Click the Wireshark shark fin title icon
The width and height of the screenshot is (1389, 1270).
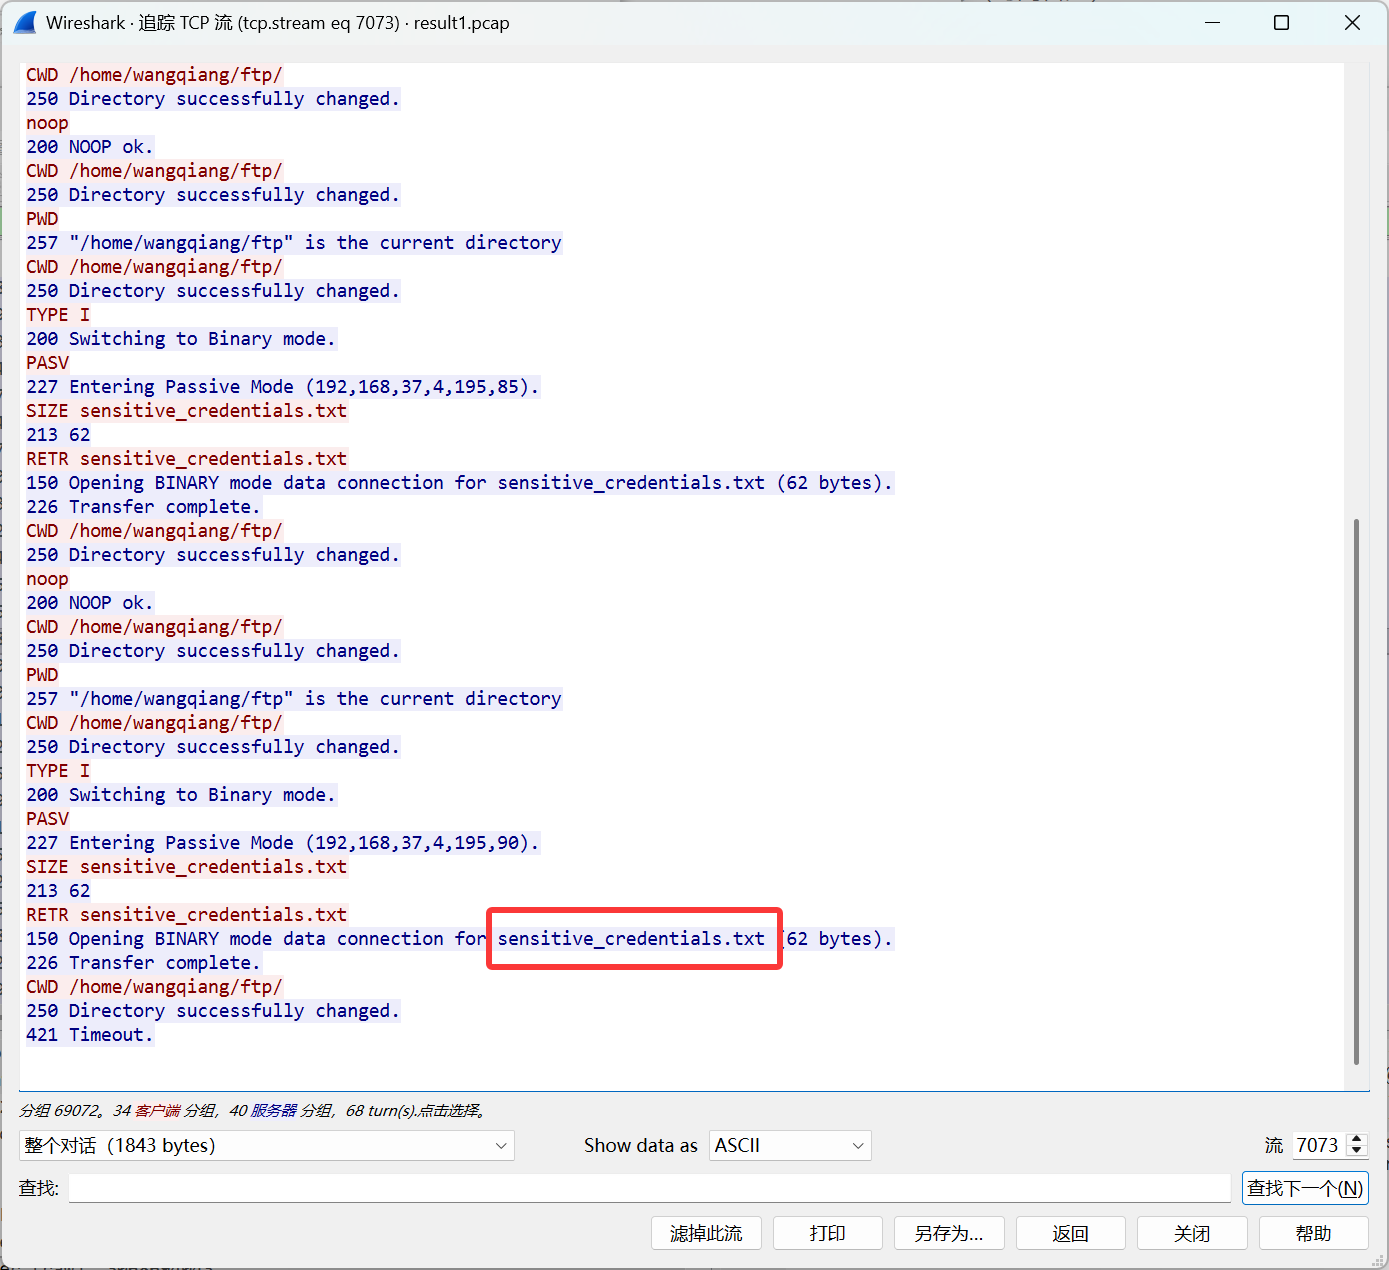point(25,22)
